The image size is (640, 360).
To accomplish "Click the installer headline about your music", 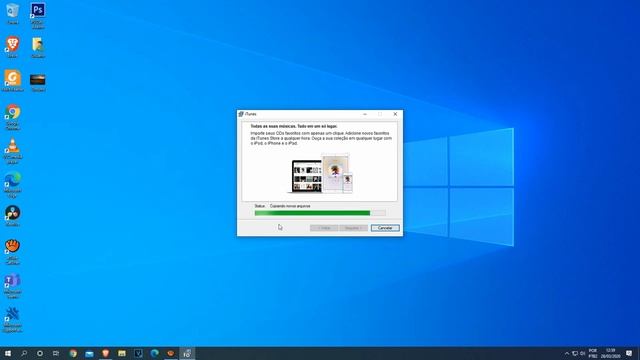I will (294, 127).
